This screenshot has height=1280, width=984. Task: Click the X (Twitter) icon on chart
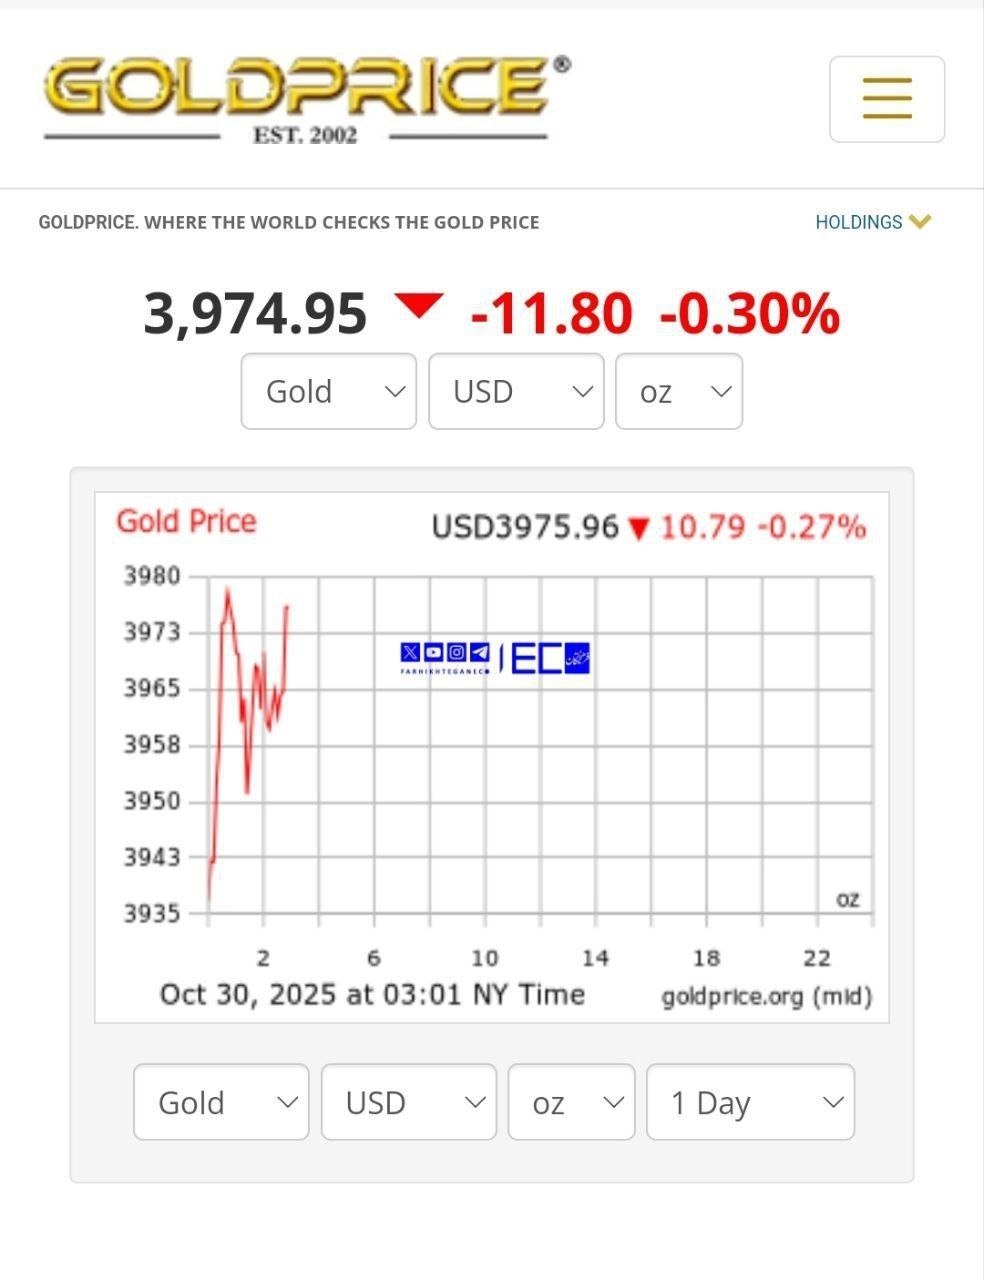pyautogui.click(x=410, y=653)
